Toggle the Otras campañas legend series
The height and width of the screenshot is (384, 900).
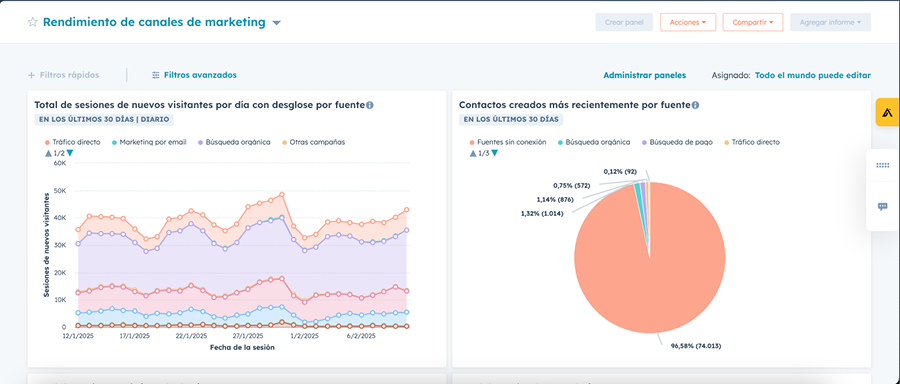[313, 142]
